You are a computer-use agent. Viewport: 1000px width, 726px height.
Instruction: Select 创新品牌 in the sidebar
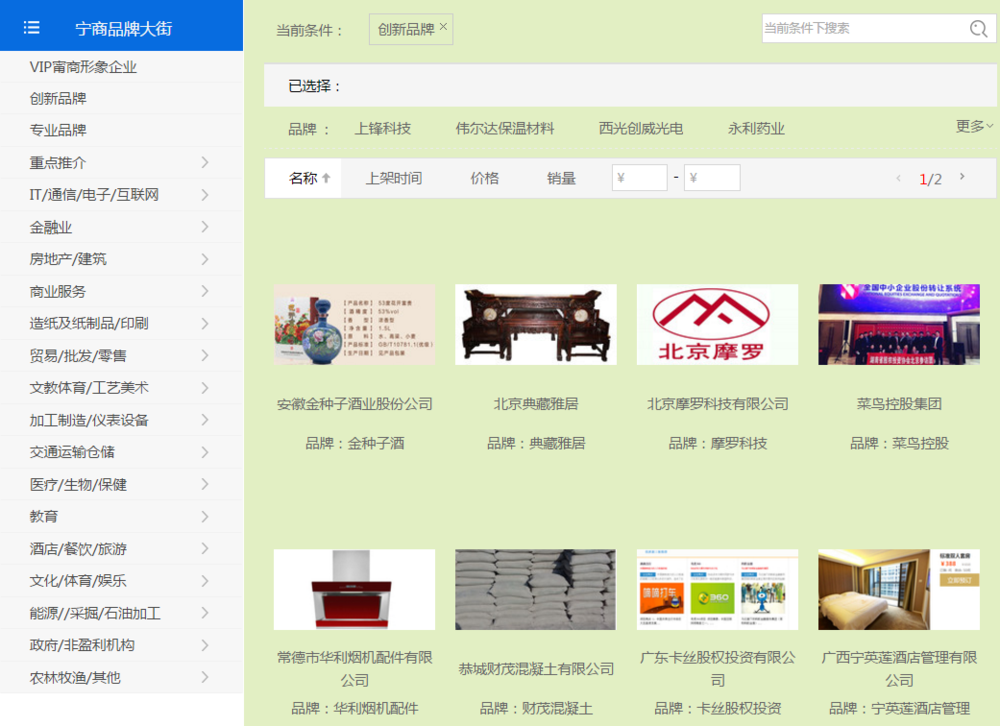58,98
